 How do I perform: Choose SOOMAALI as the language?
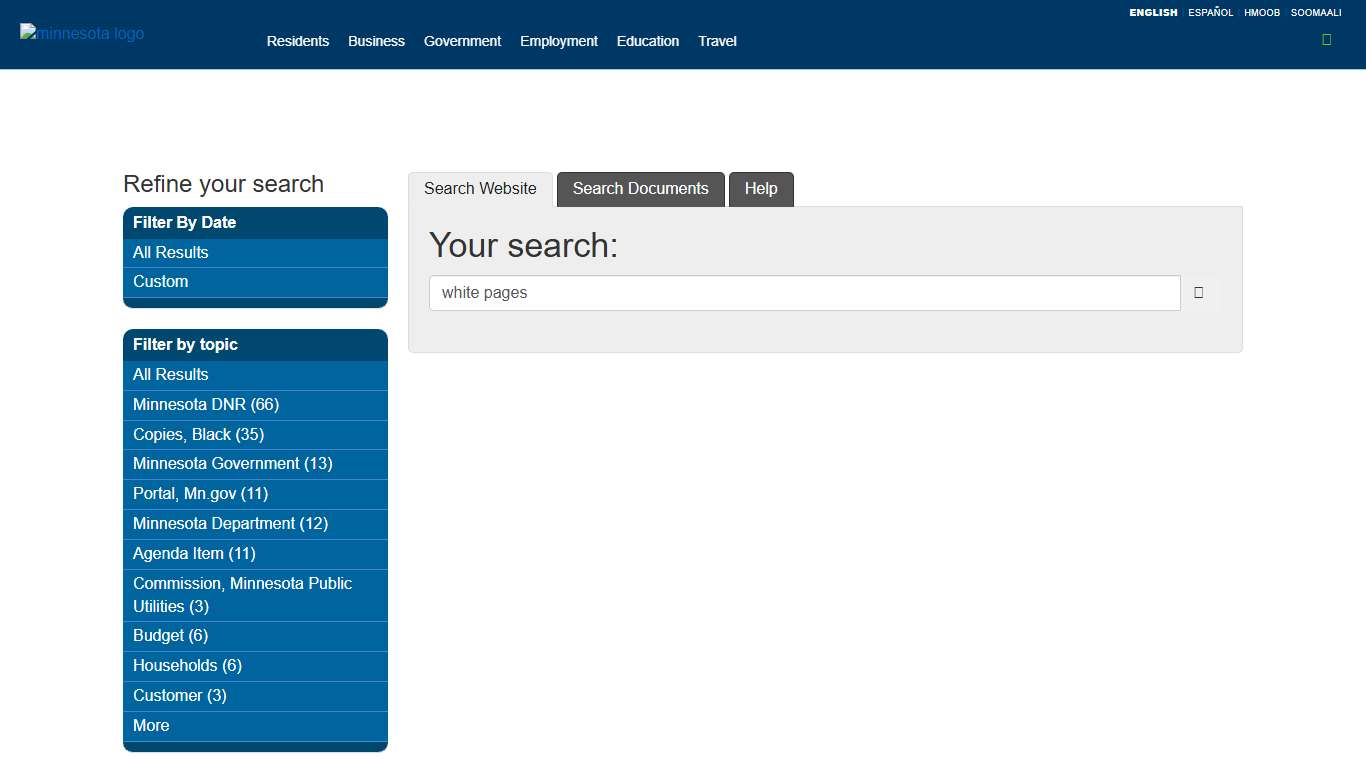pyautogui.click(x=1316, y=13)
